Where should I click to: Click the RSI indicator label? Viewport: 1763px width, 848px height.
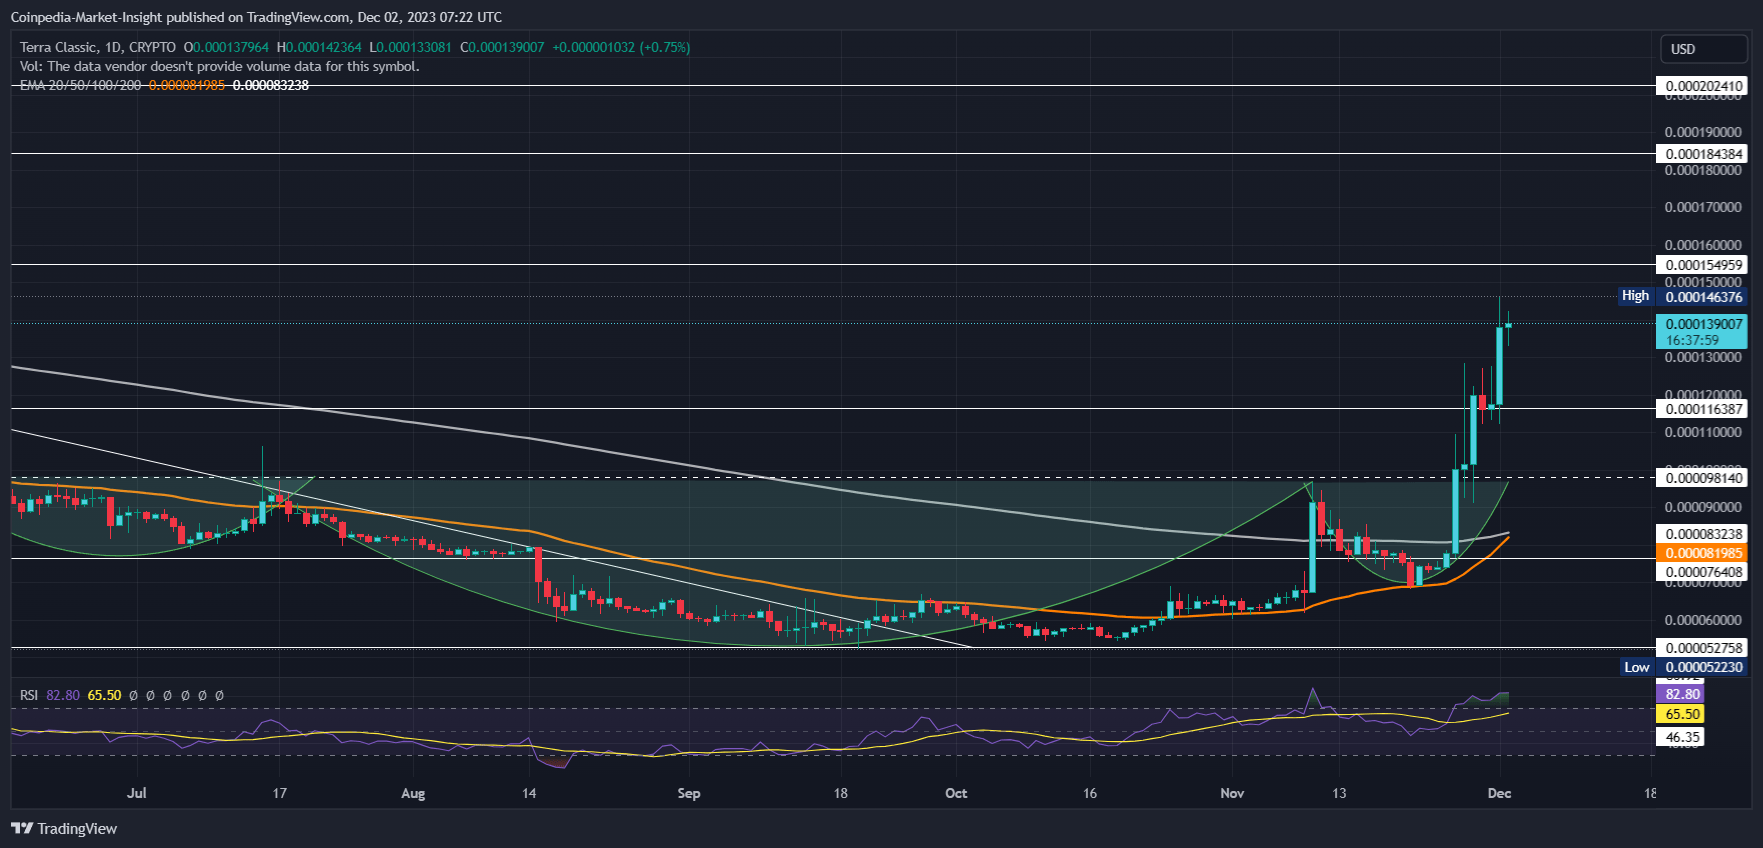29,695
